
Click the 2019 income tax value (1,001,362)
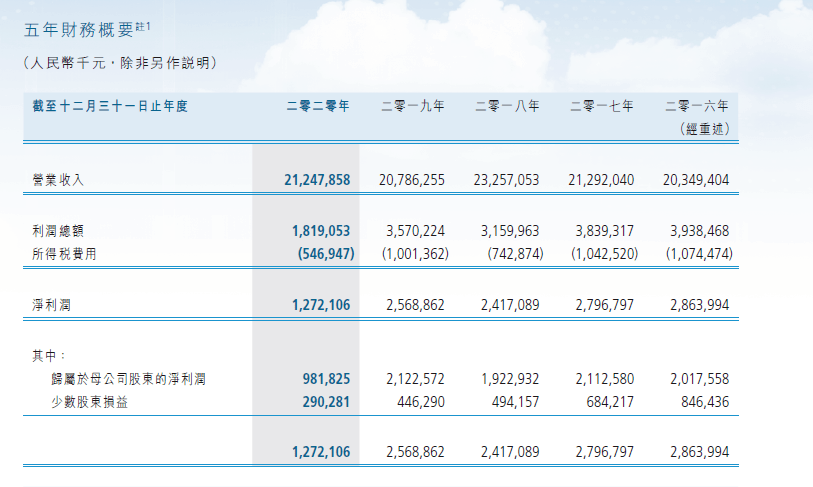[415, 254]
